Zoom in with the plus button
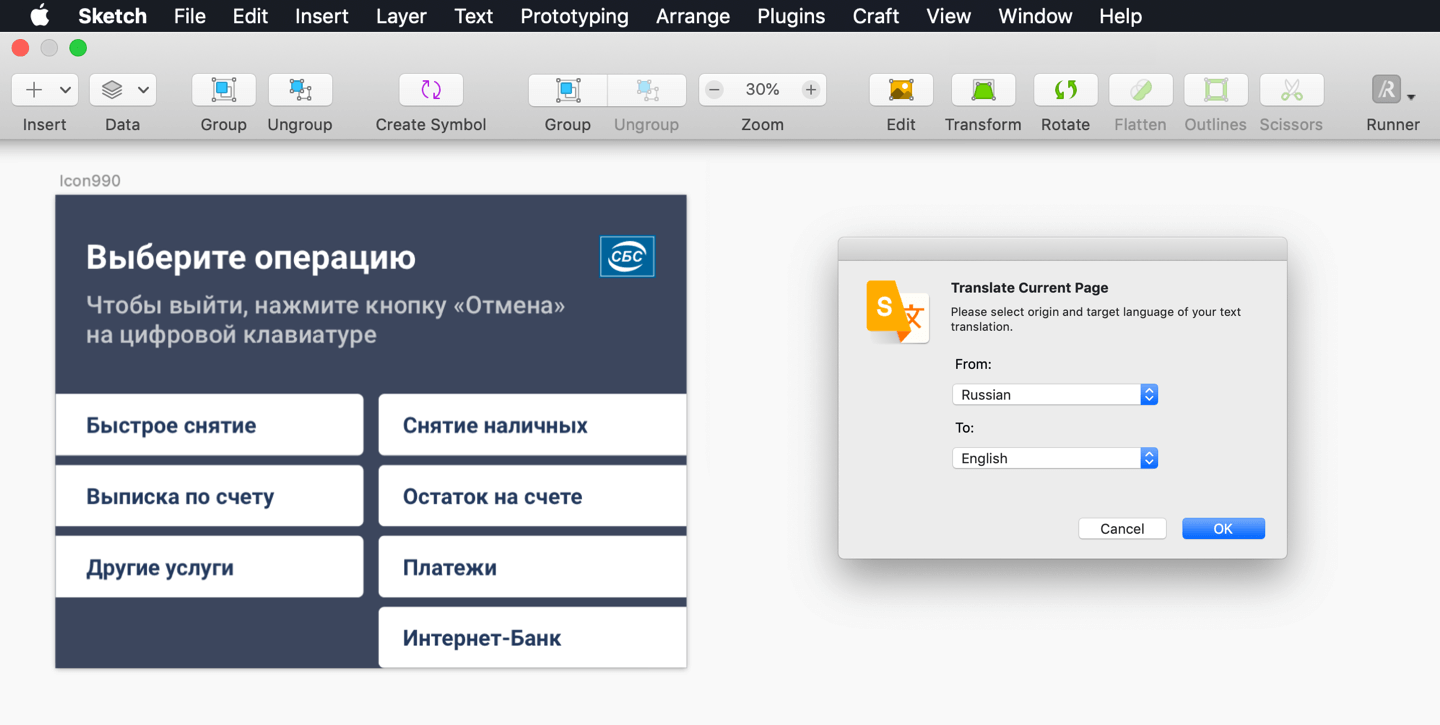 [x=810, y=90]
